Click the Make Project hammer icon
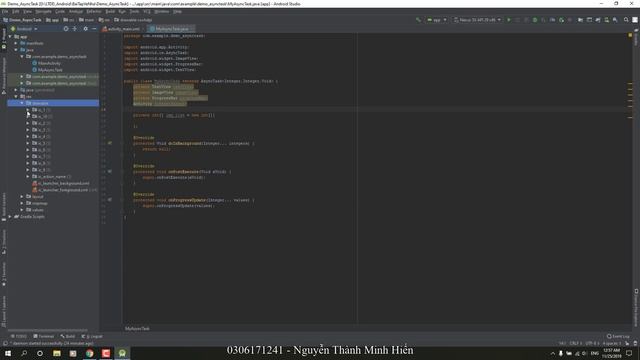 418,20
